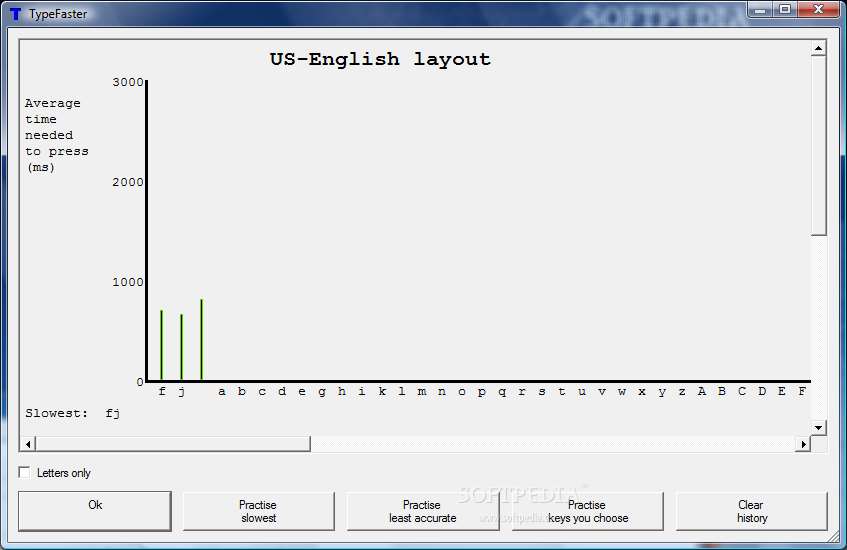Click the lowercase 'm' axis label
The height and width of the screenshot is (550, 847).
(422, 392)
